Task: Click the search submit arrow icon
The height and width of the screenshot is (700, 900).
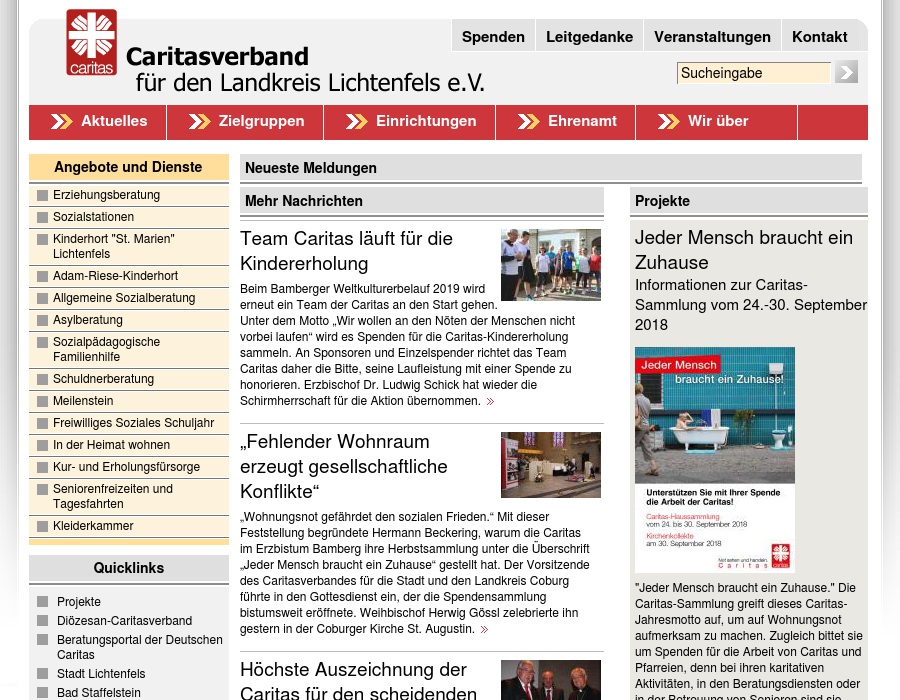Action: pyautogui.click(x=845, y=72)
